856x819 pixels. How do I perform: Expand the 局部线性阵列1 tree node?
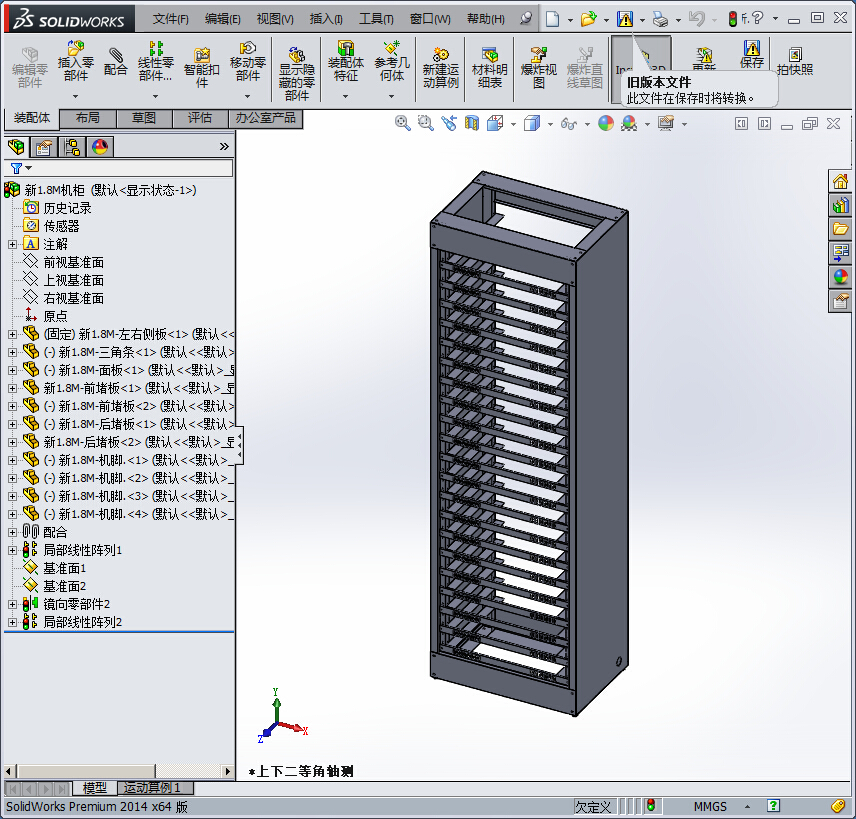13,550
